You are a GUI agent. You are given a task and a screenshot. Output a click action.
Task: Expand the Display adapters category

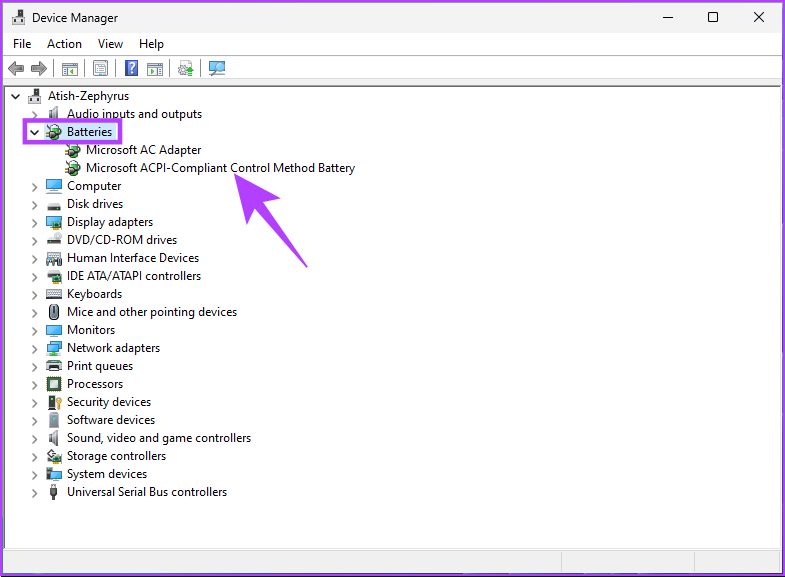pos(35,222)
